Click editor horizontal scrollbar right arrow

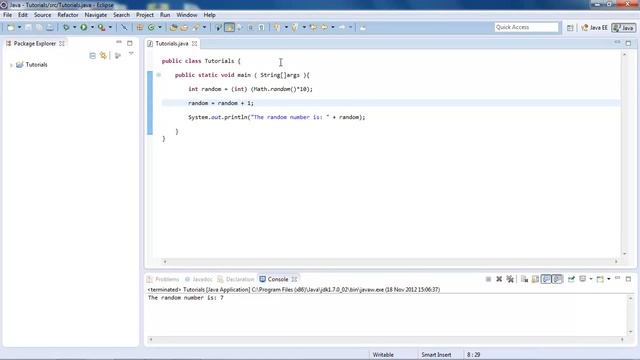point(616,261)
